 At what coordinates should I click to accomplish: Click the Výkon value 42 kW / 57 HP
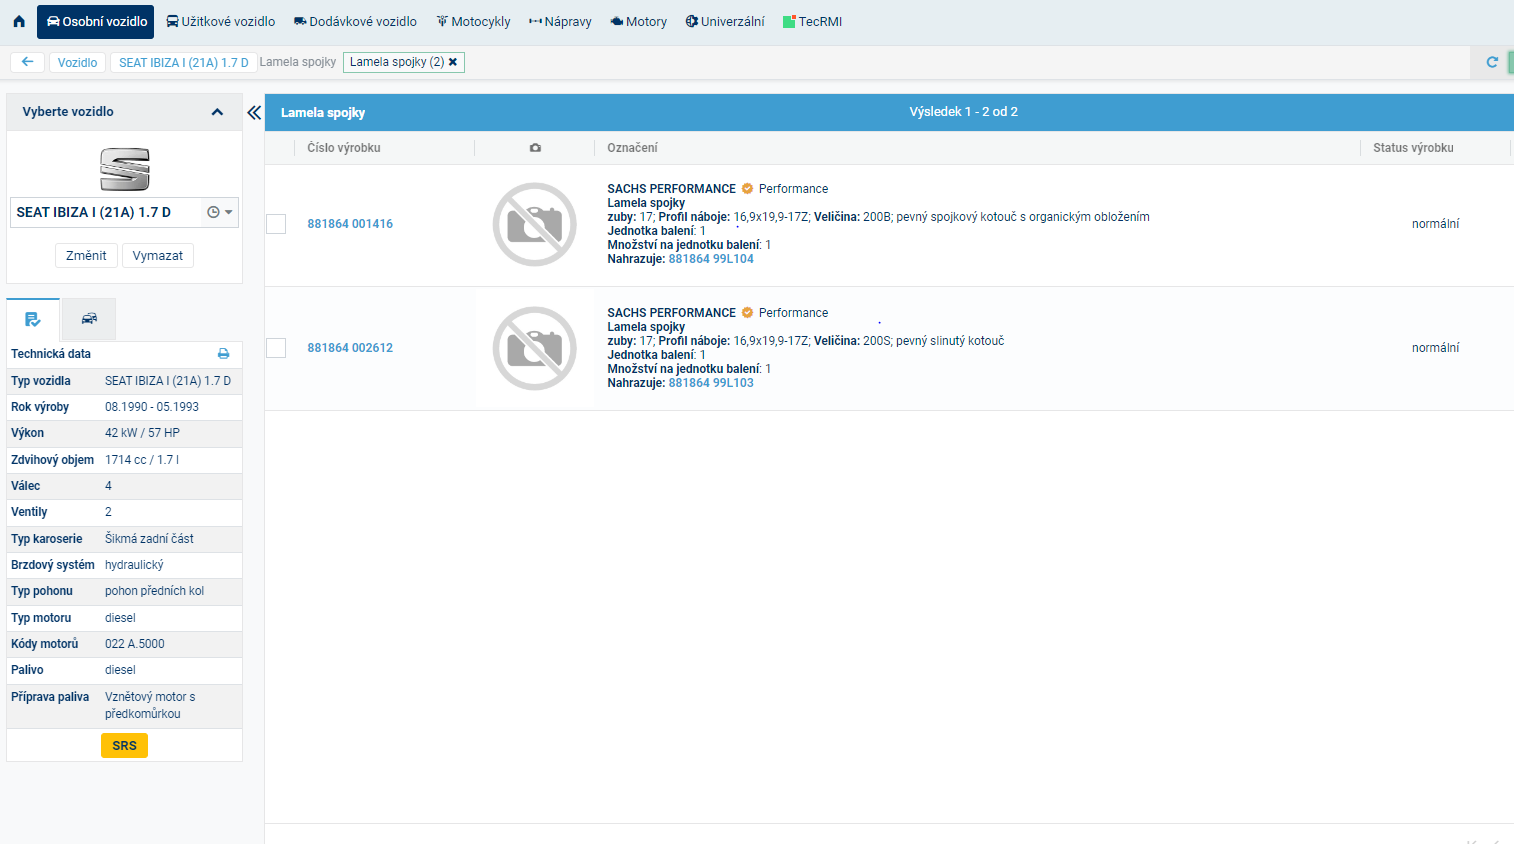pos(142,433)
